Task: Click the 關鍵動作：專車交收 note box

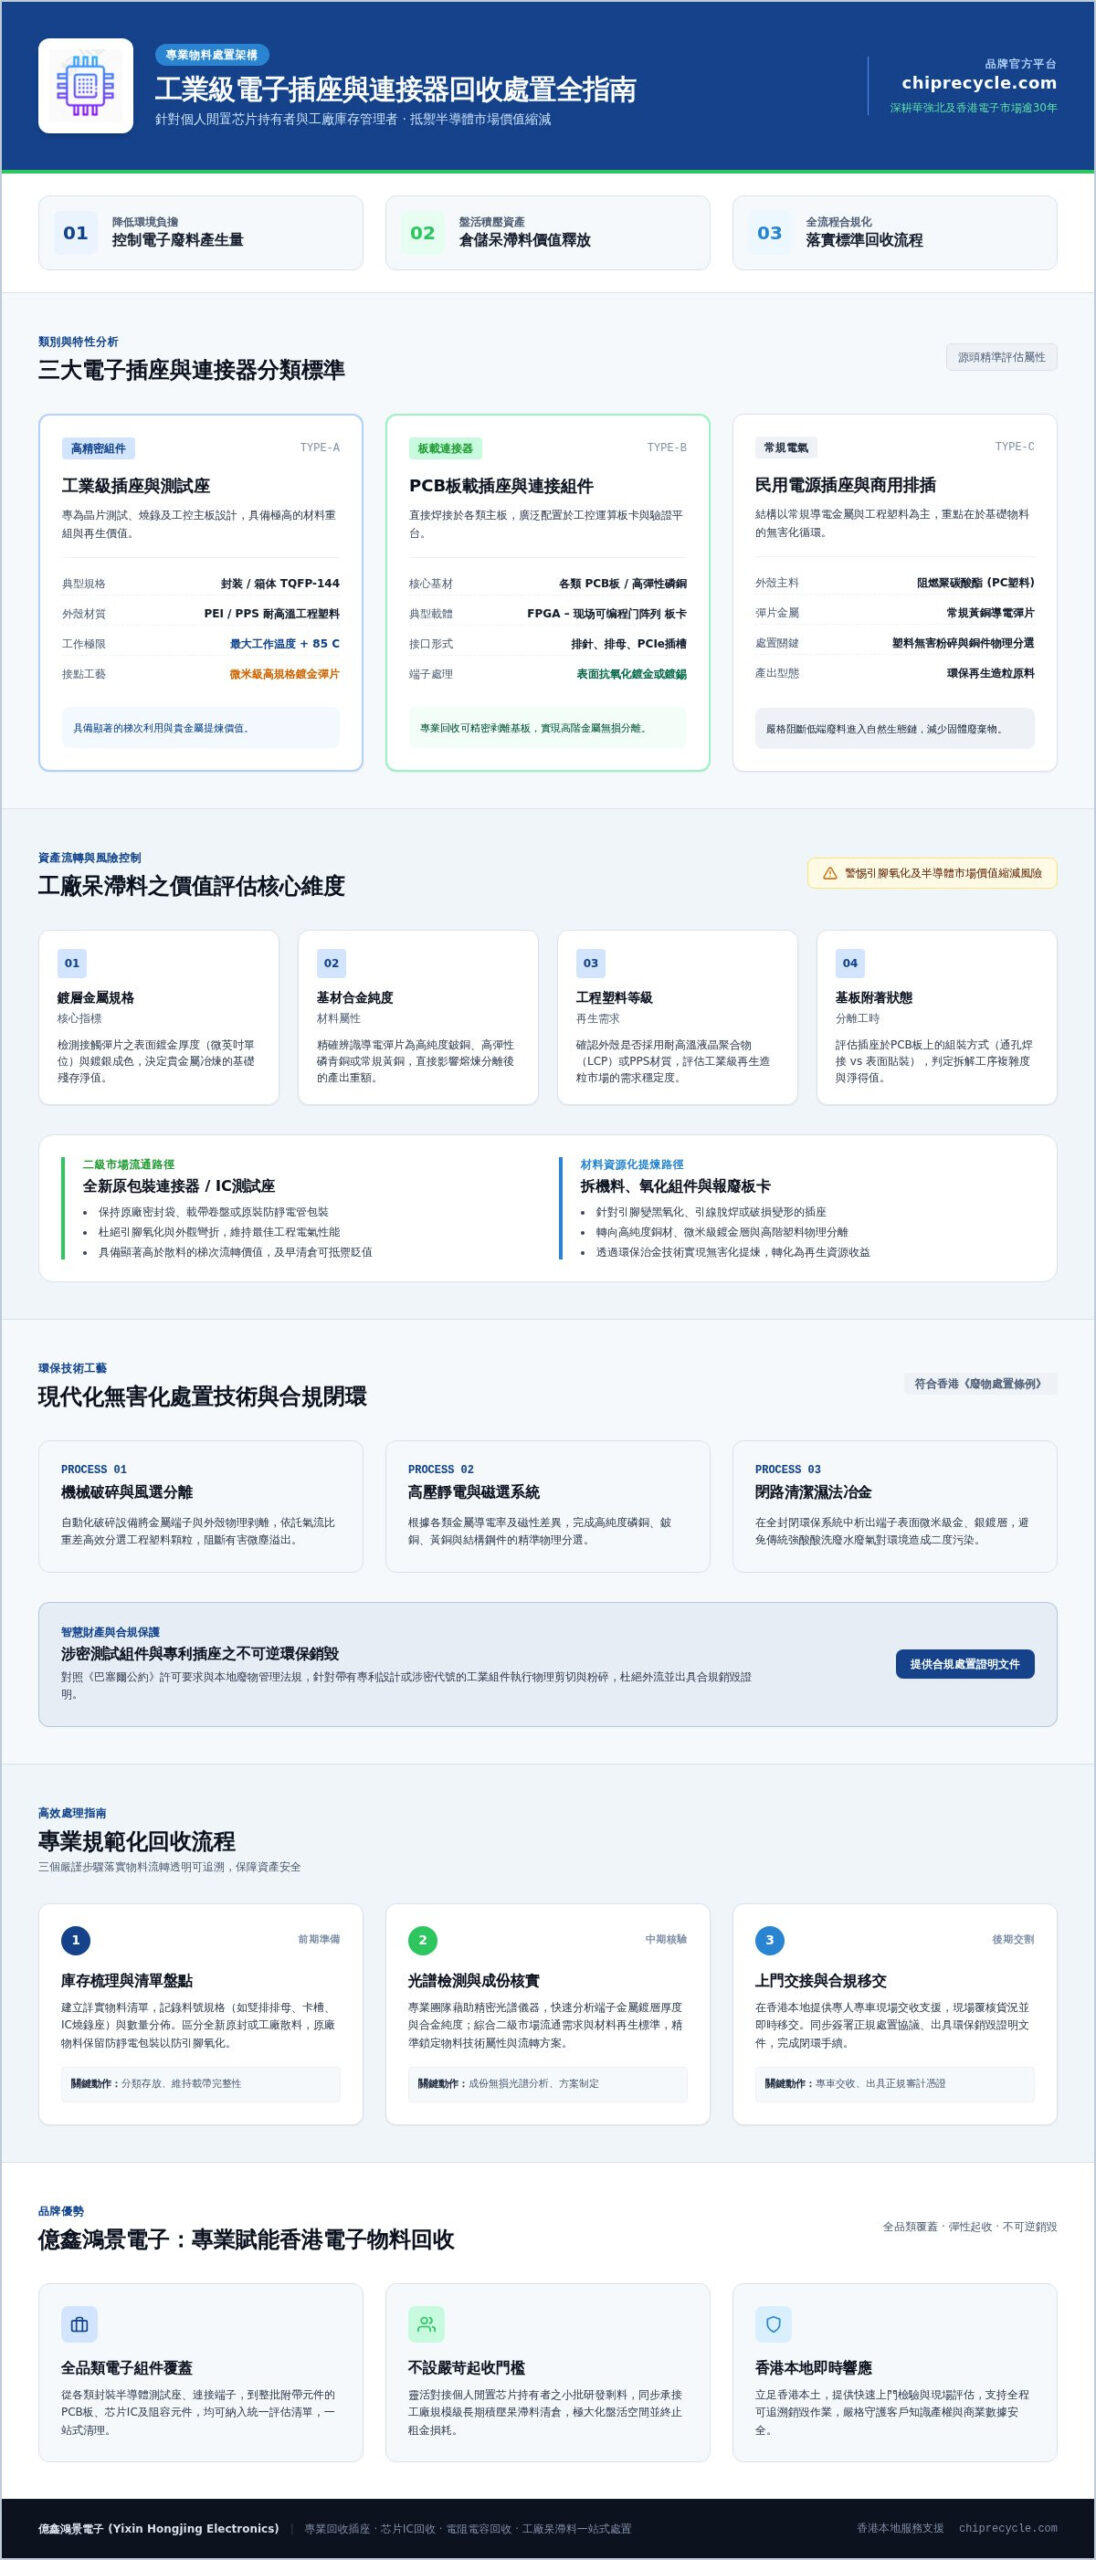Action: point(895,2084)
